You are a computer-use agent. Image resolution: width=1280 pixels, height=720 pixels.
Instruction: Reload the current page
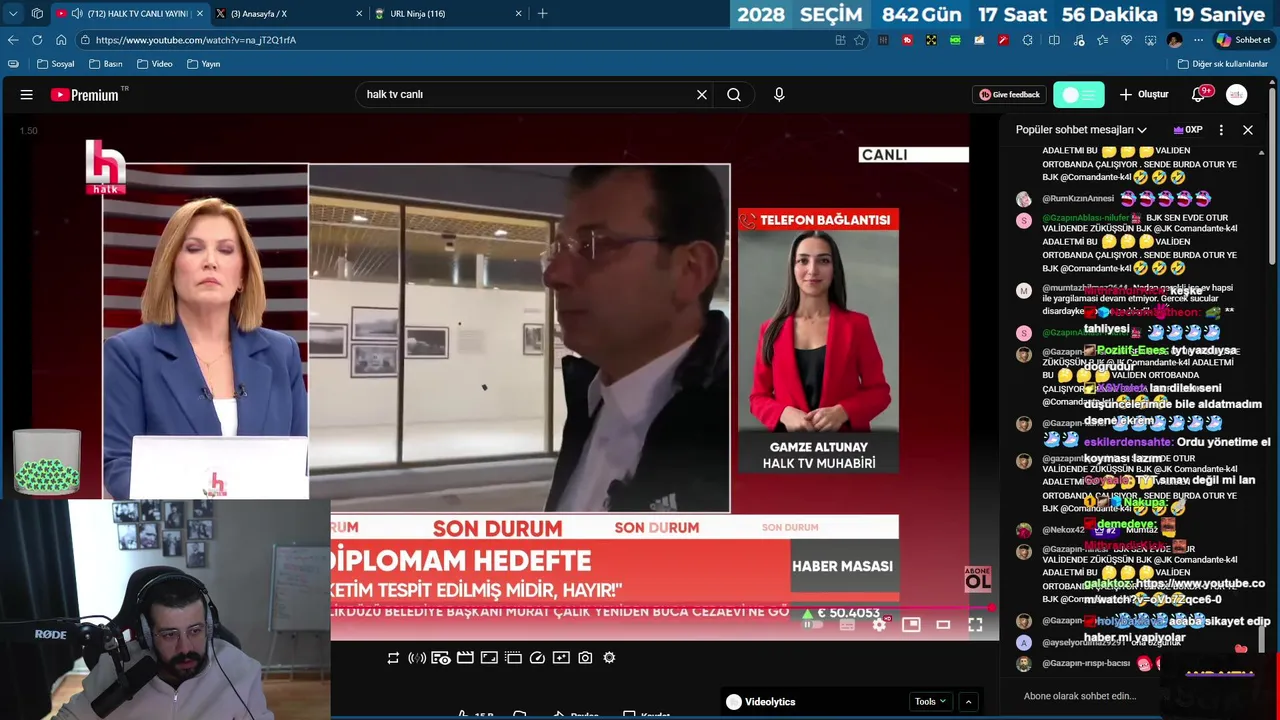(37, 40)
